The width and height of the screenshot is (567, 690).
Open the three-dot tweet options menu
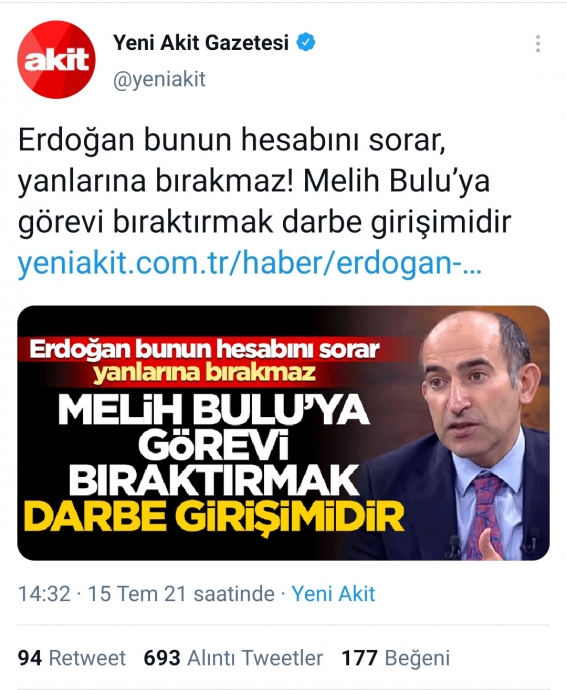click(x=538, y=44)
